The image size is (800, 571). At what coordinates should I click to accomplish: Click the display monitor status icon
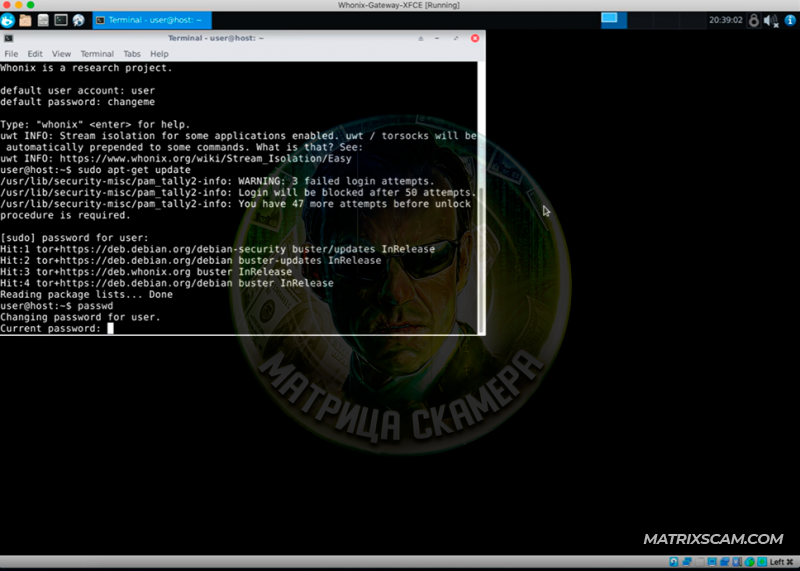[x=712, y=562]
